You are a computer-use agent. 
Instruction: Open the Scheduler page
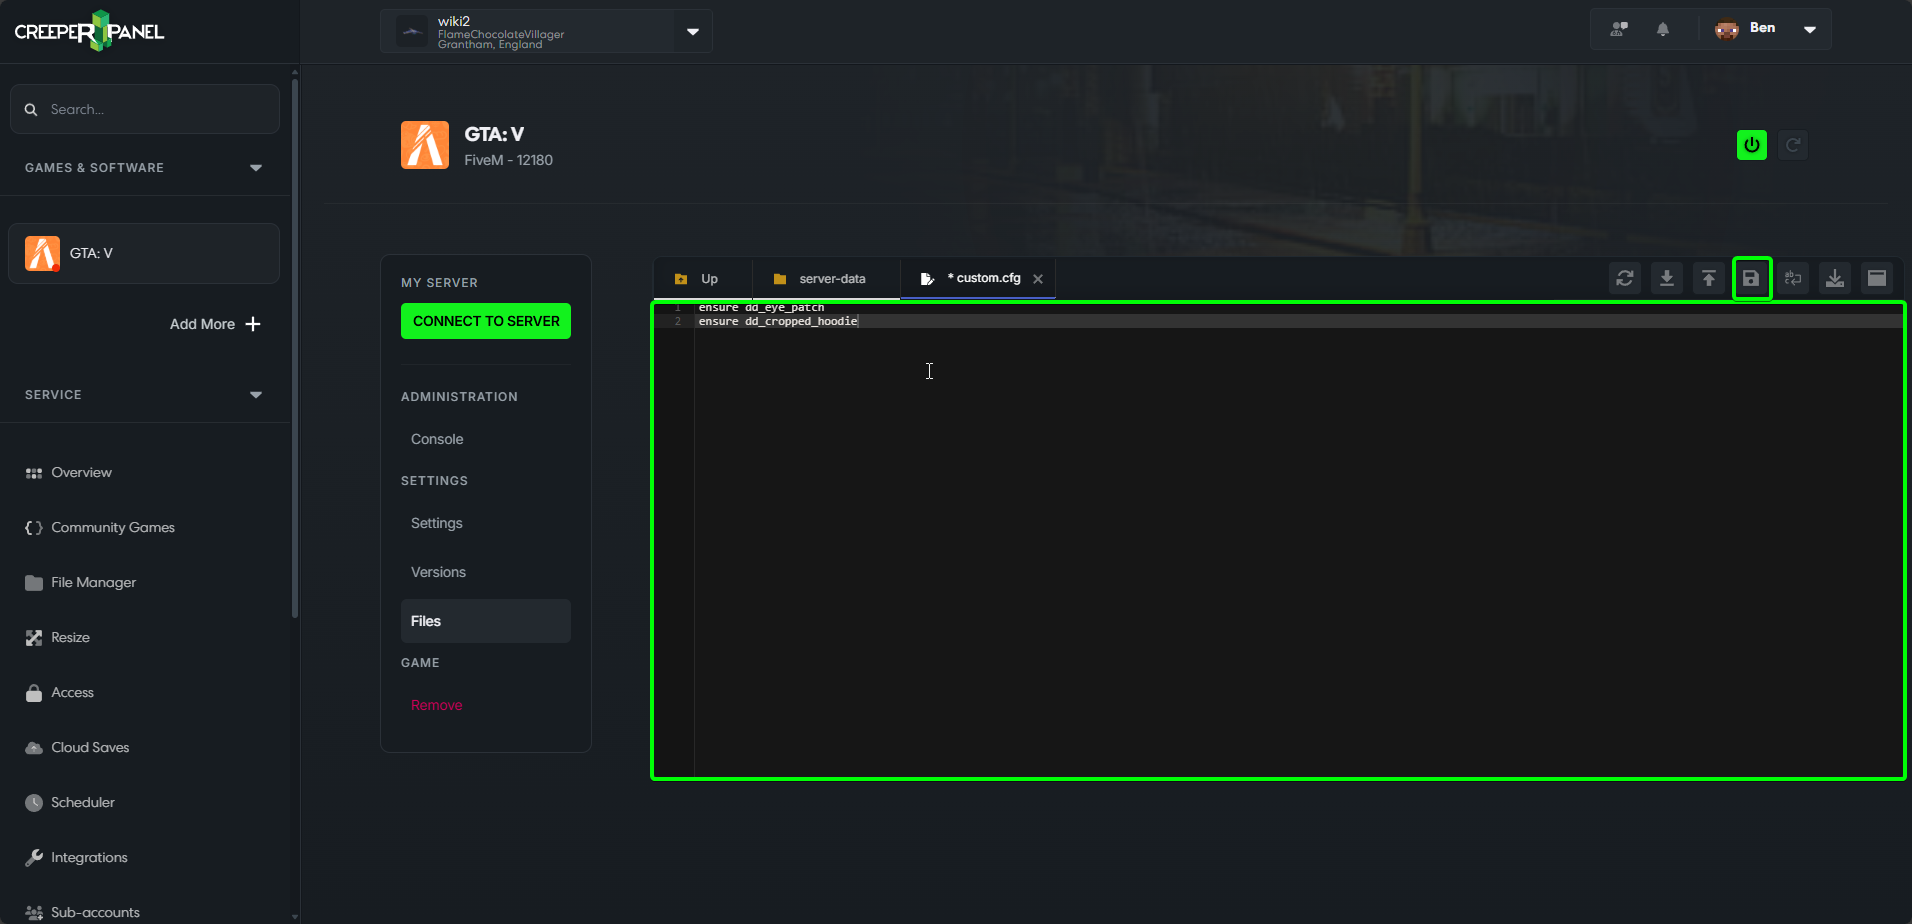[82, 802]
